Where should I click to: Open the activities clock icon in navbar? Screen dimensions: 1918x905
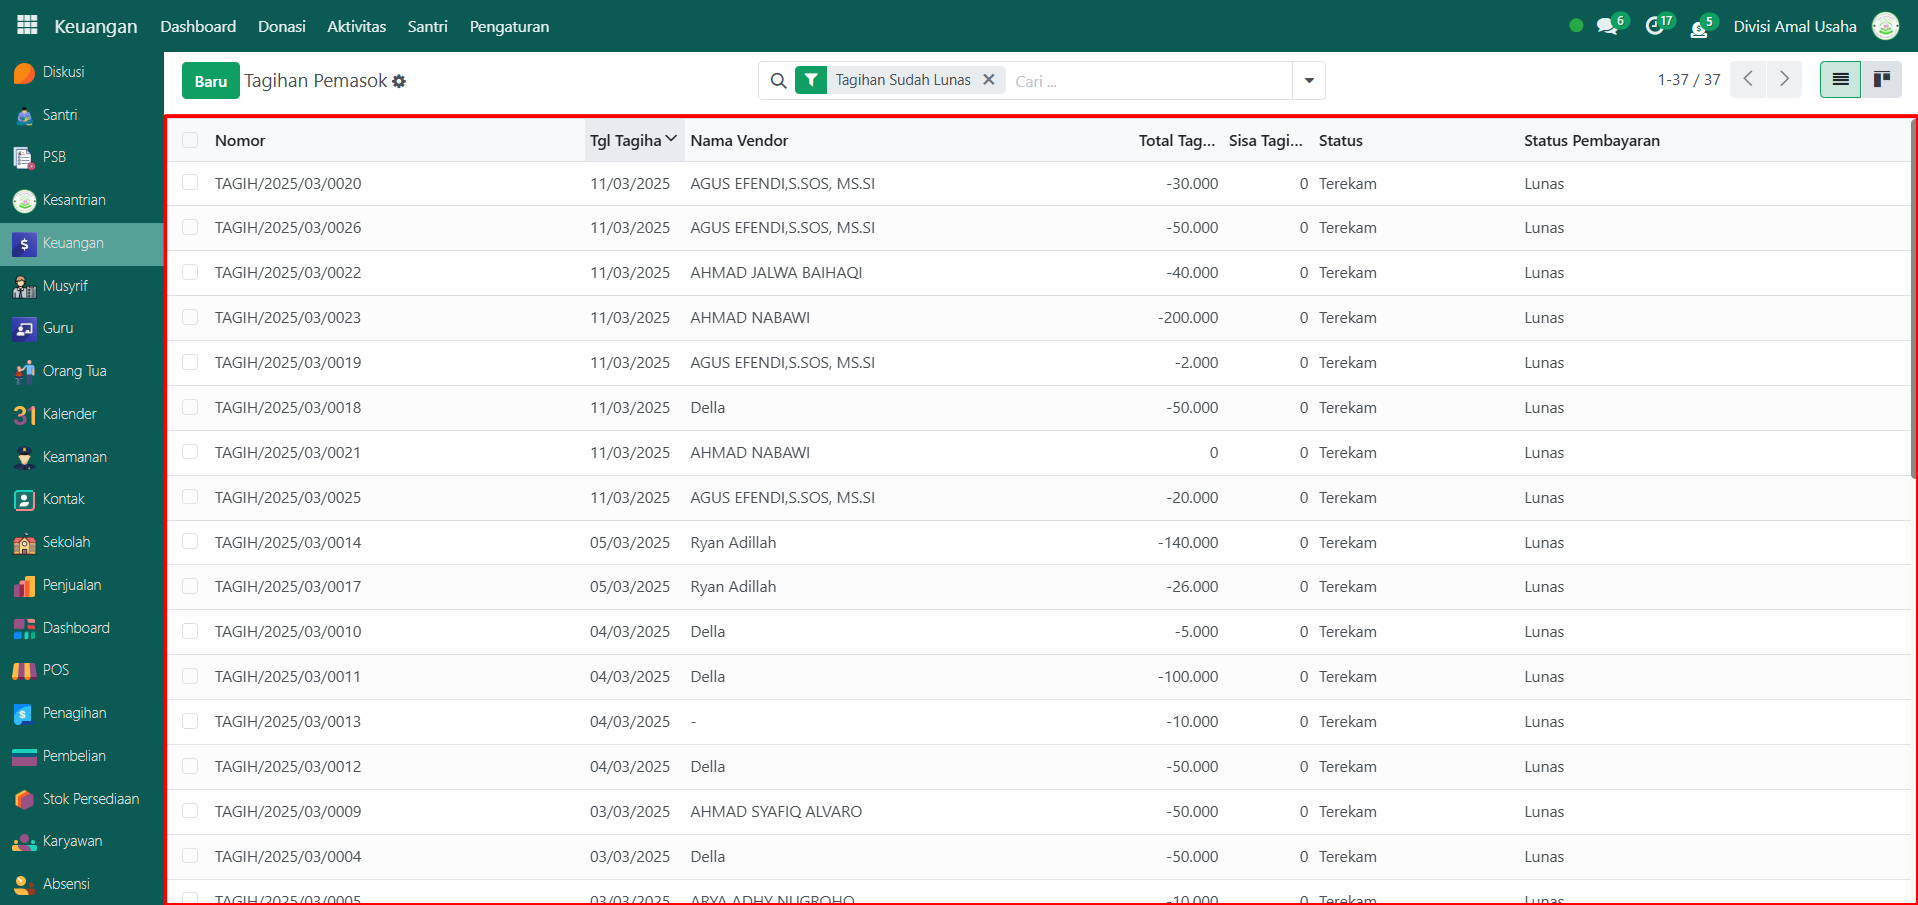pos(1655,26)
